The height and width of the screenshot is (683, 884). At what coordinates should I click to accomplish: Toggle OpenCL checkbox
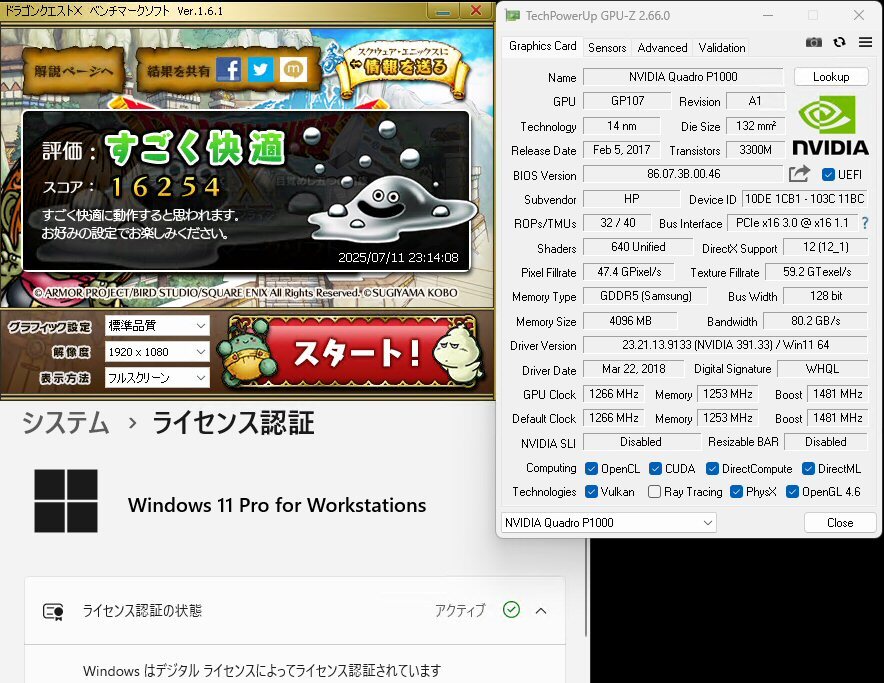(591, 469)
